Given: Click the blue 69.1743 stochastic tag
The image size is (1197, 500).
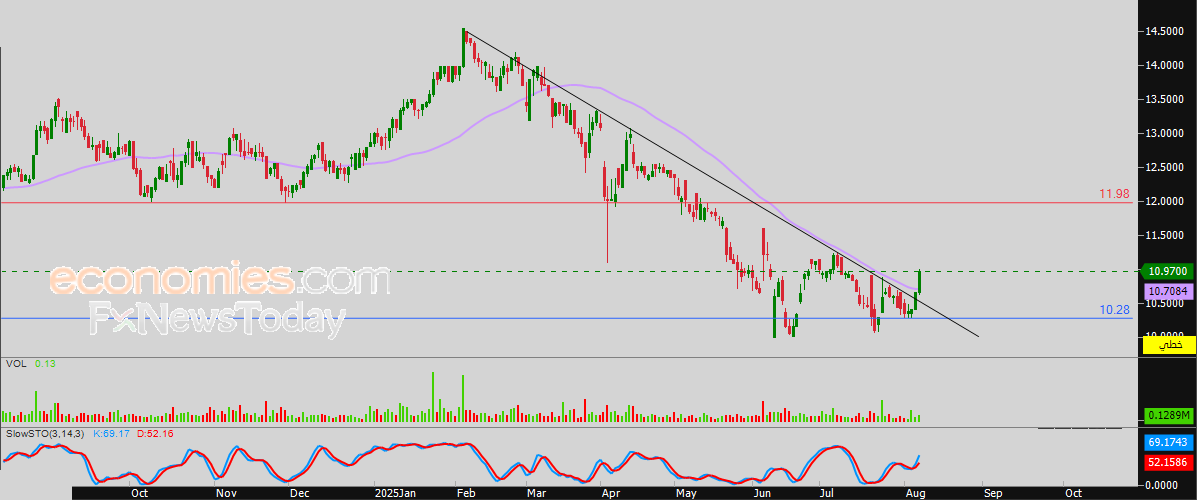Looking at the screenshot, I should click(1168, 442).
